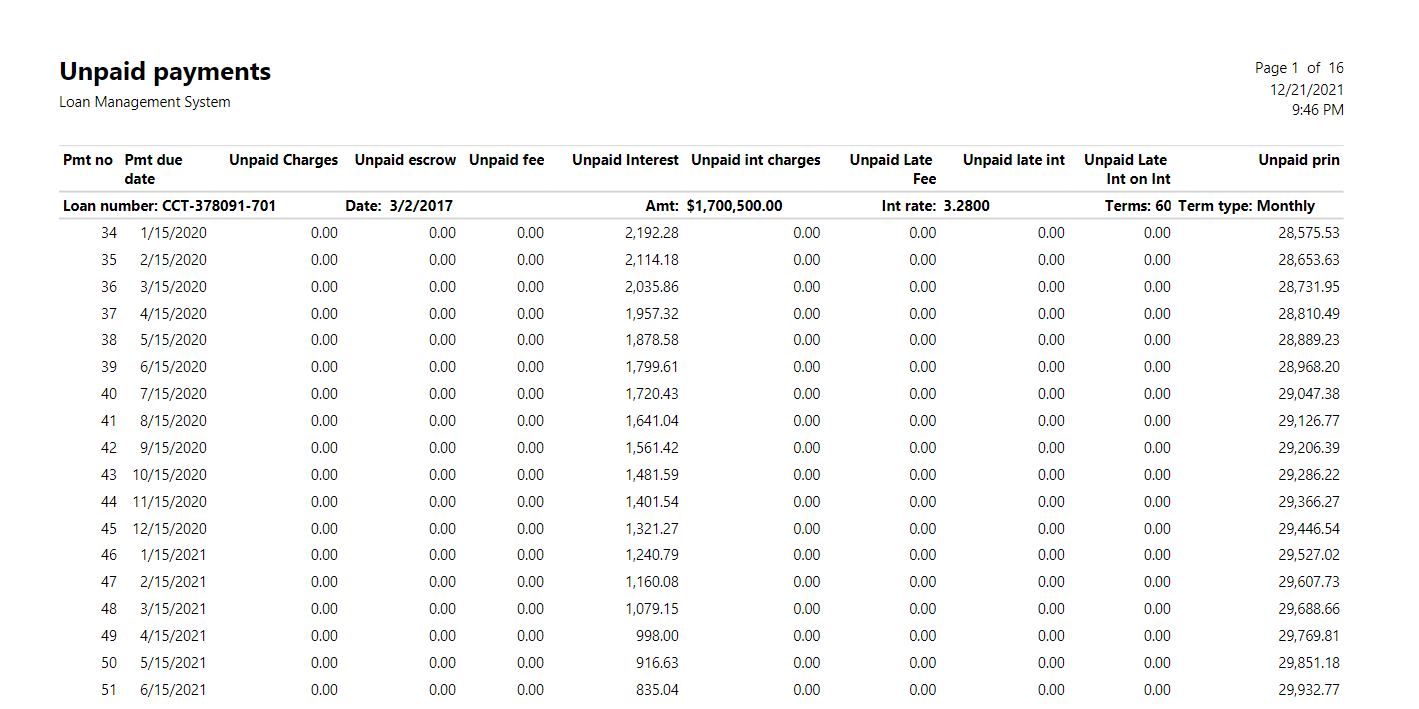Select the "Unpaid Charges" column header
1419x709 pixels.
tap(283, 160)
